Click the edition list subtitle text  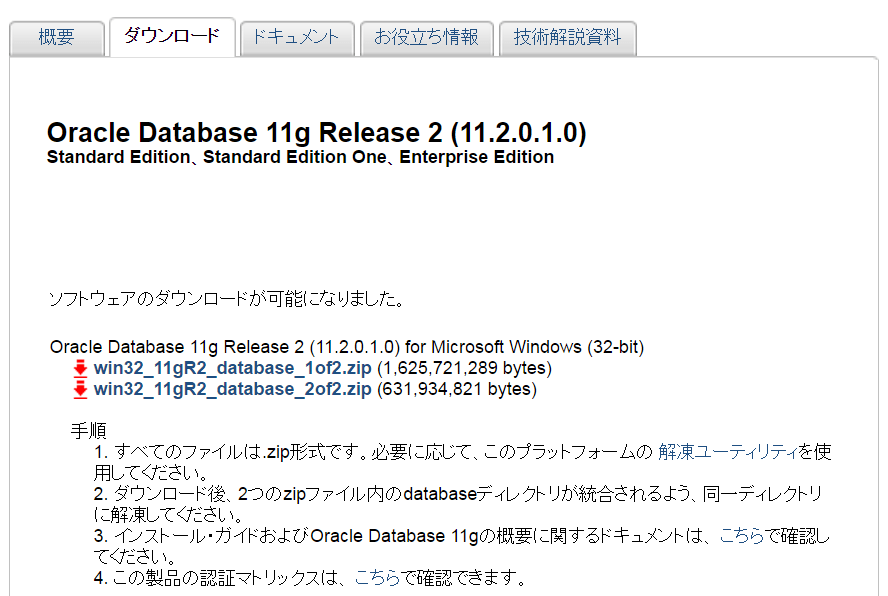300,157
